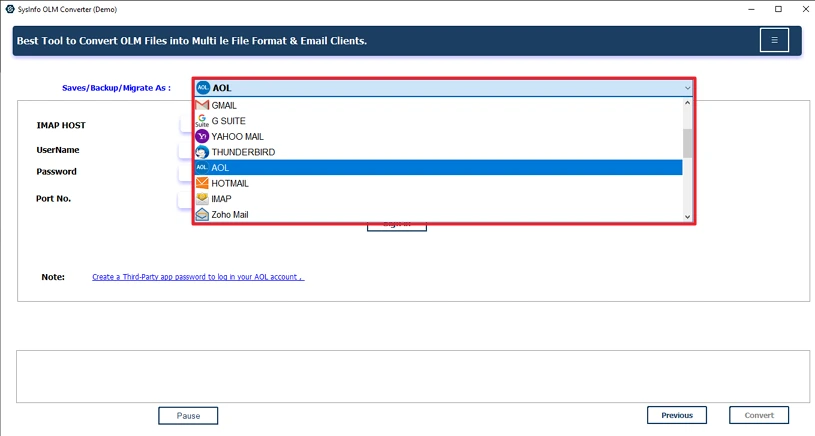Click the AOL icon in highlighted row
This screenshot has height=436, width=815.
click(x=202, y=167)
